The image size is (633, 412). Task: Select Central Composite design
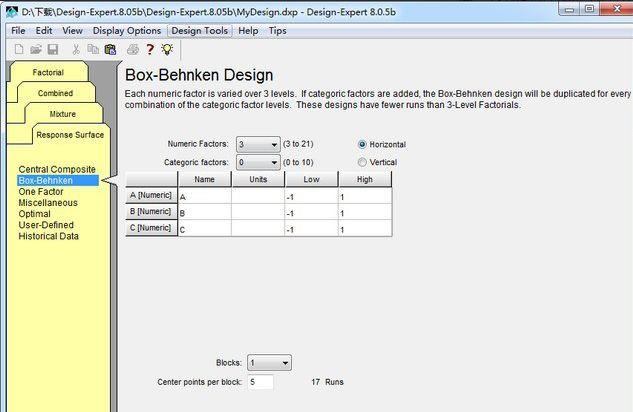click(x=57, y=169)
